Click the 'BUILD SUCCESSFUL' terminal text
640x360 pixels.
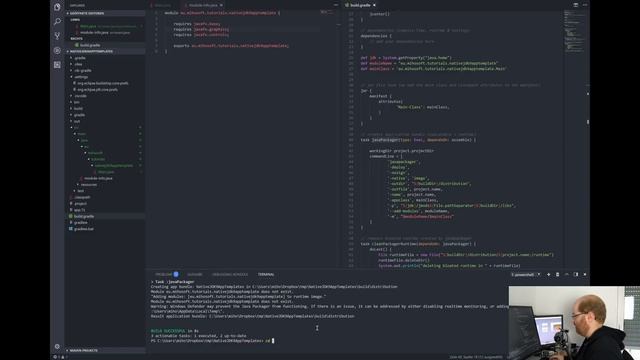(x=168, y=331)
